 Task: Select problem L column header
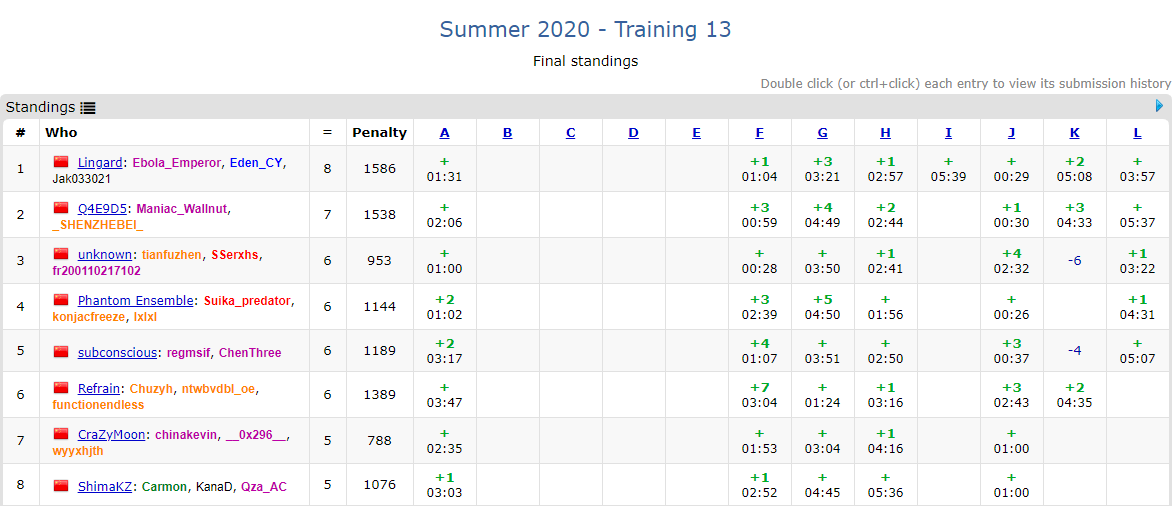pos(1137,132)
